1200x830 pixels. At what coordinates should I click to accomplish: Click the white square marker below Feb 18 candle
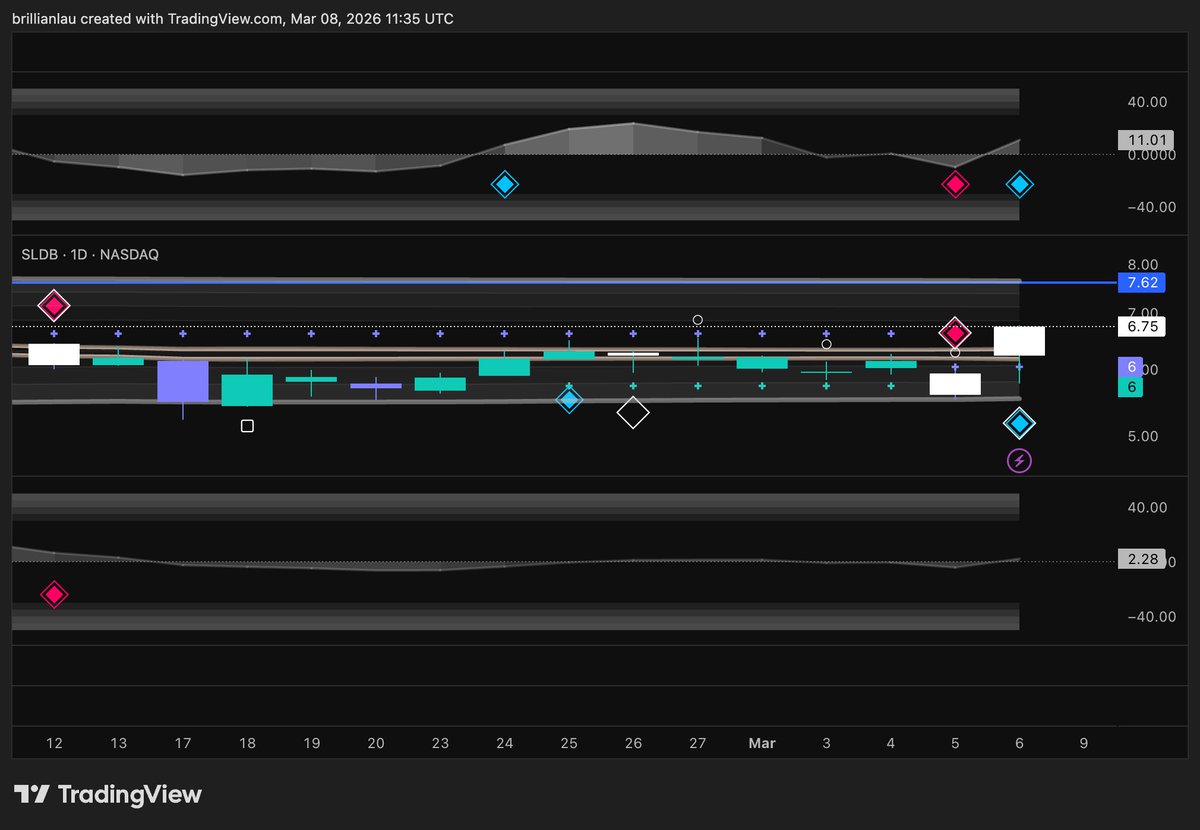pos(247,426)
